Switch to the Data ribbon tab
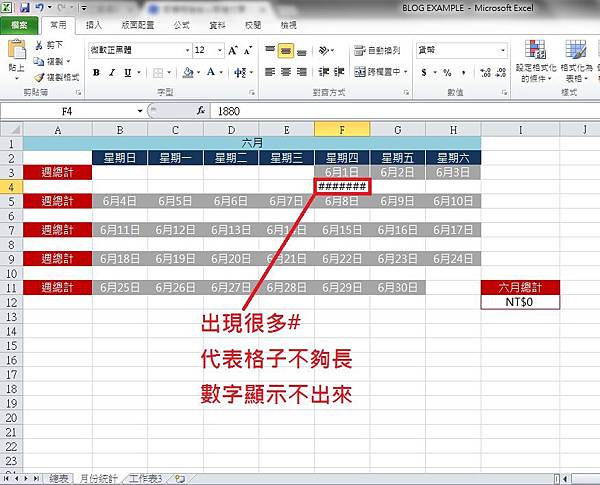600x485 pixels. click(217, 25)
